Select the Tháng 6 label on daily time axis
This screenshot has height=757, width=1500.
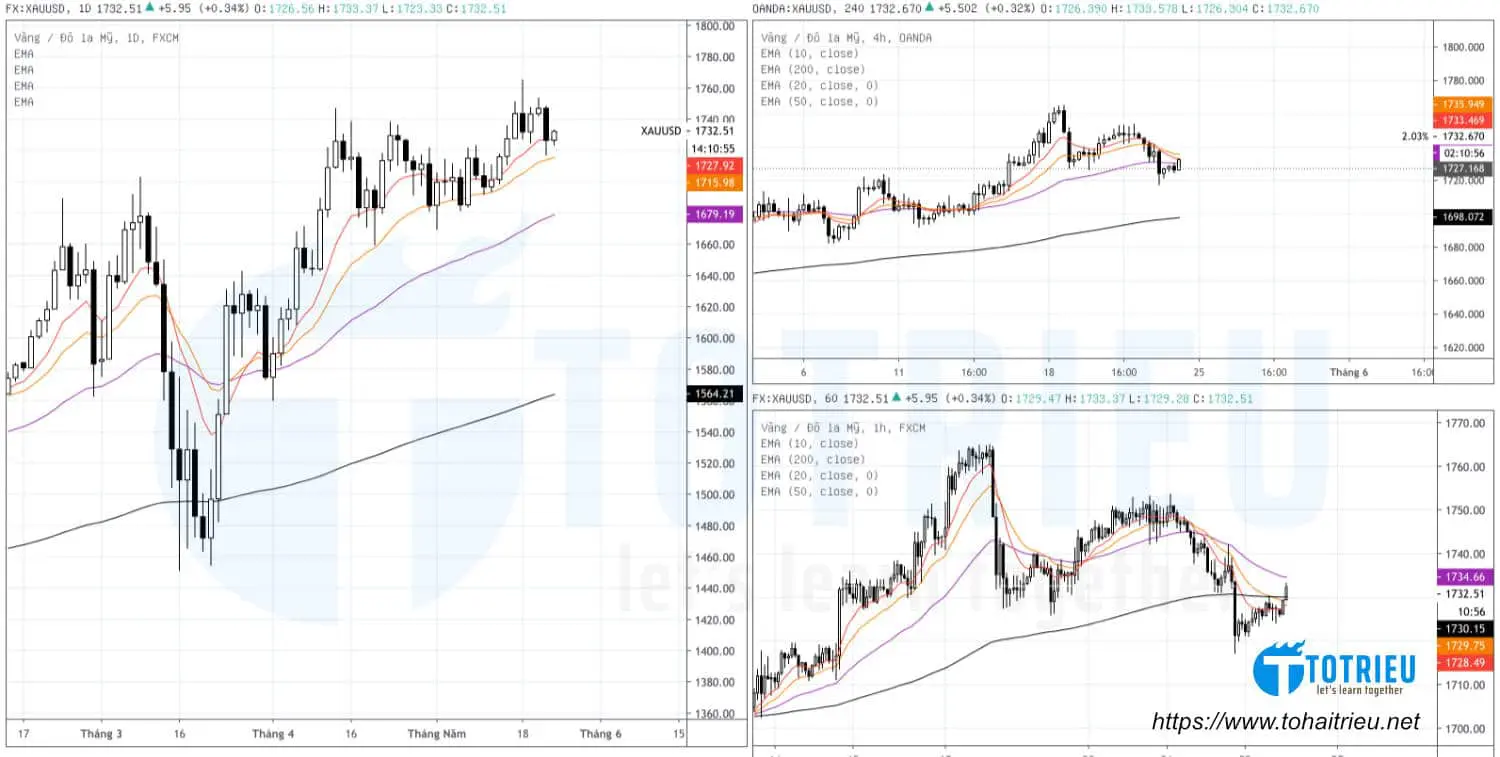pyautogui.click(x=601, y=732)
